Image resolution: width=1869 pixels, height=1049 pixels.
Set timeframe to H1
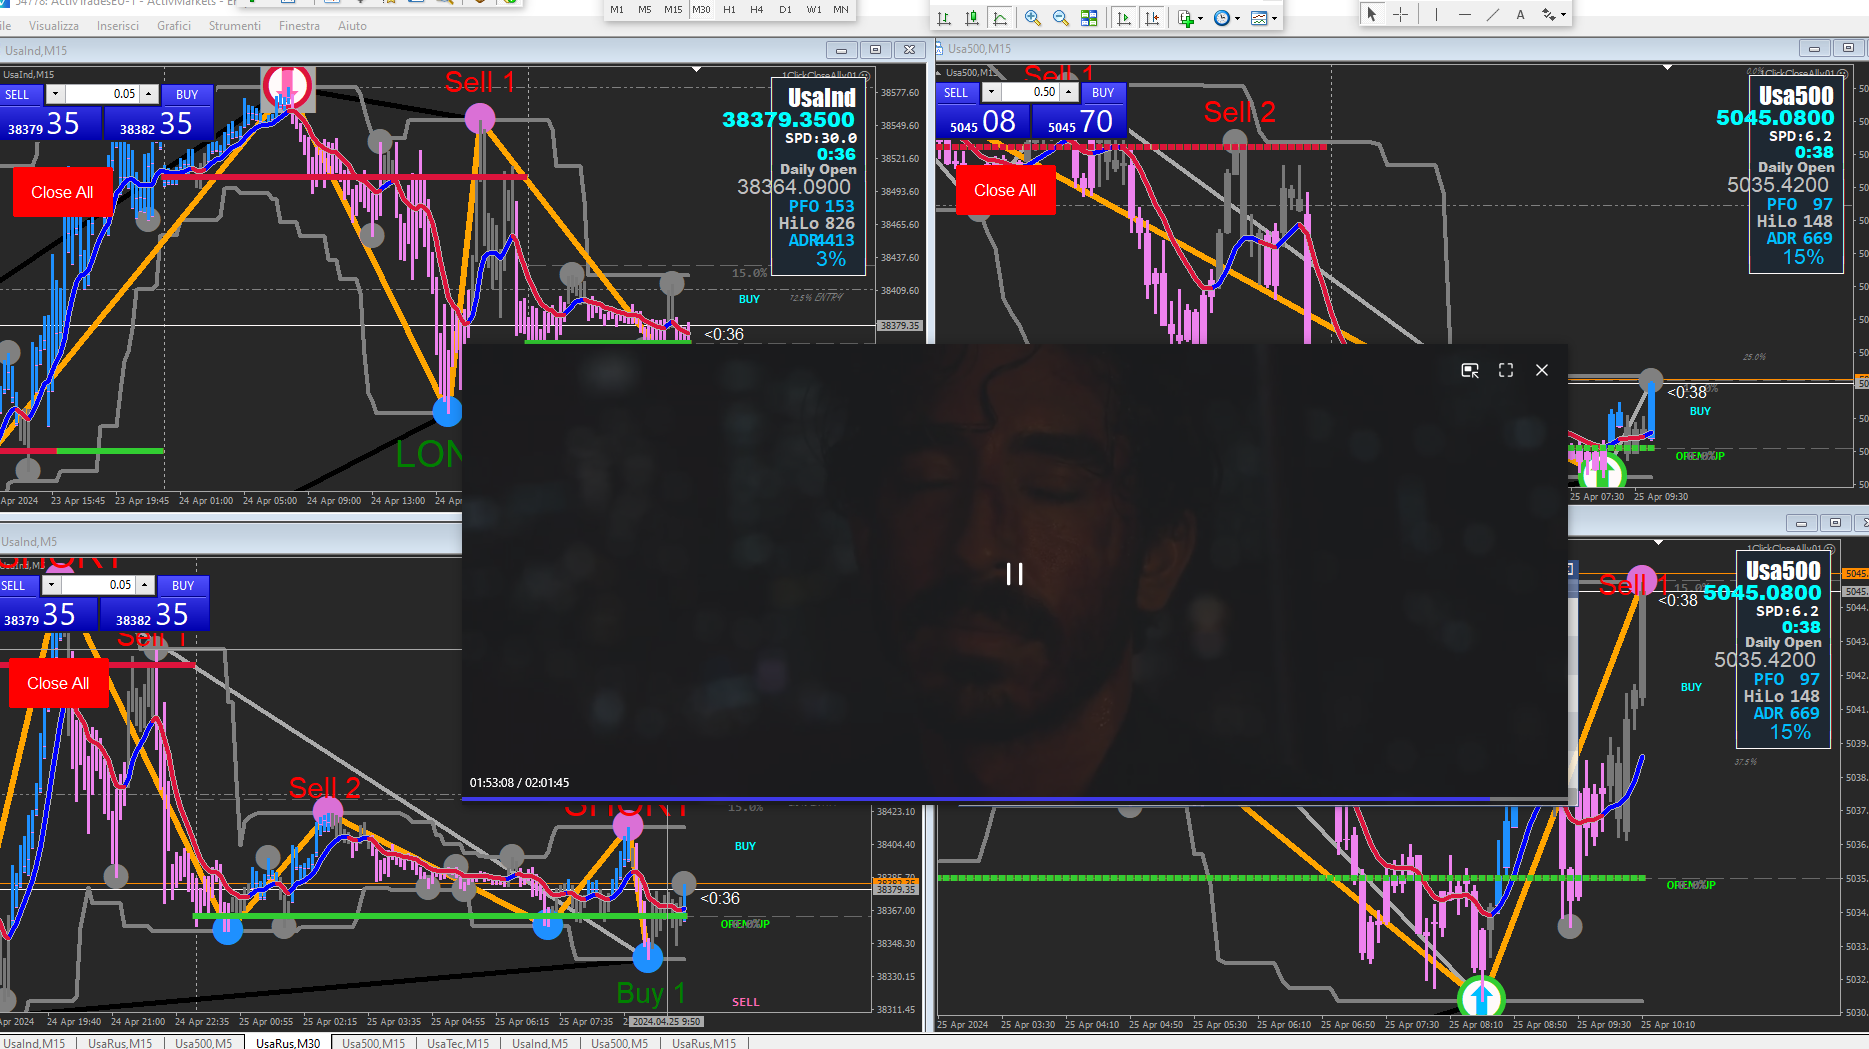pyautogui.click(x=729, y=10)
